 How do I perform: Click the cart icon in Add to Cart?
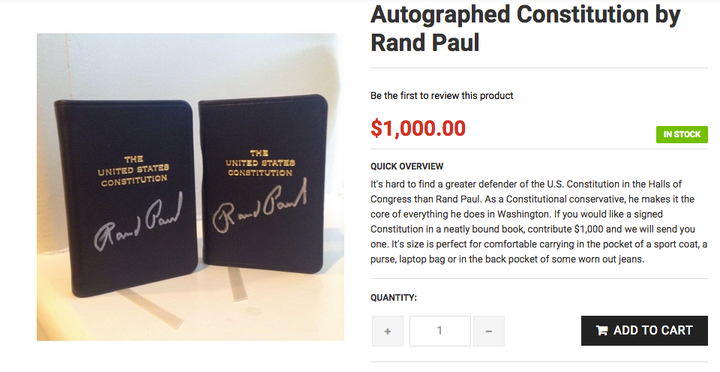pyautogui.click(x=602, y=331)
